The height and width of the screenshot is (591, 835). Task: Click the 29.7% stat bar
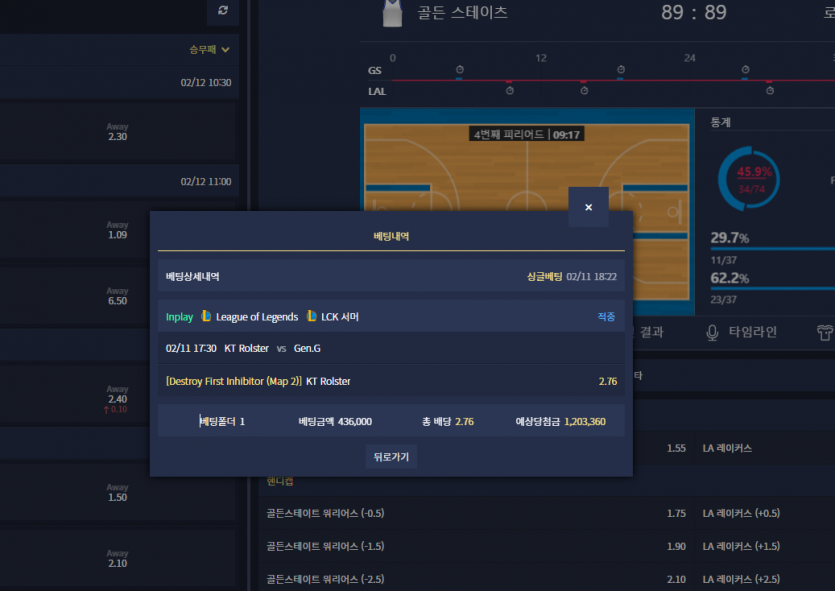pyautogui.click(x=773, y=249)
